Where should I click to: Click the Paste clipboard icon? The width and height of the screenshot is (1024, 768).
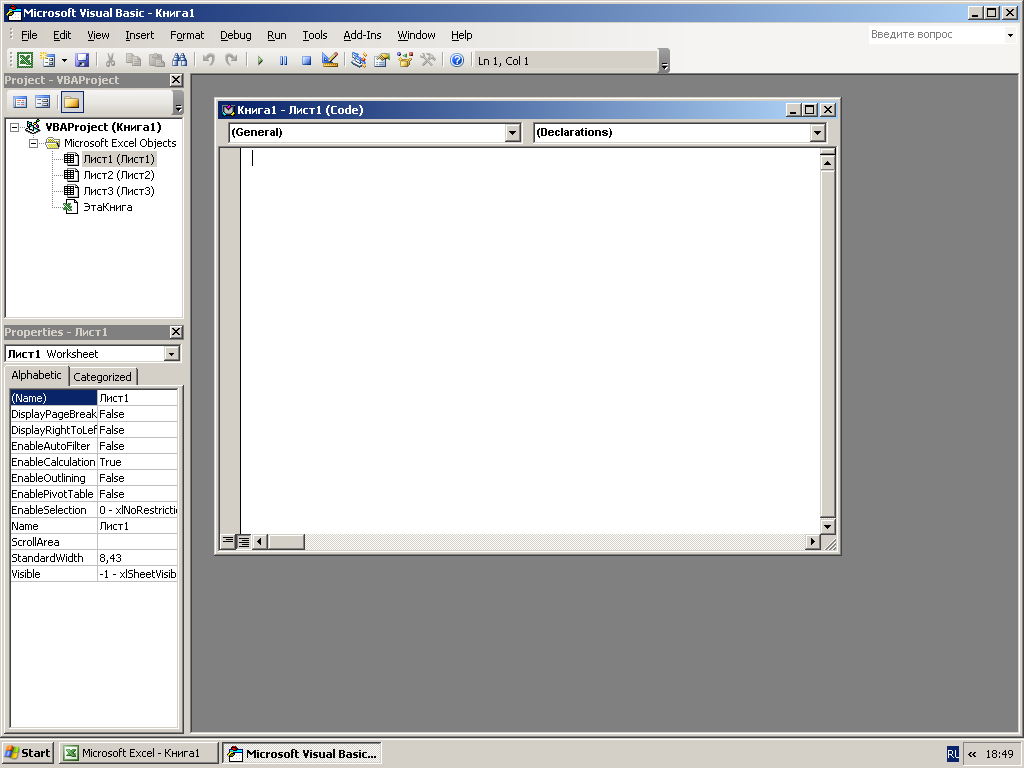click(156, 60)
